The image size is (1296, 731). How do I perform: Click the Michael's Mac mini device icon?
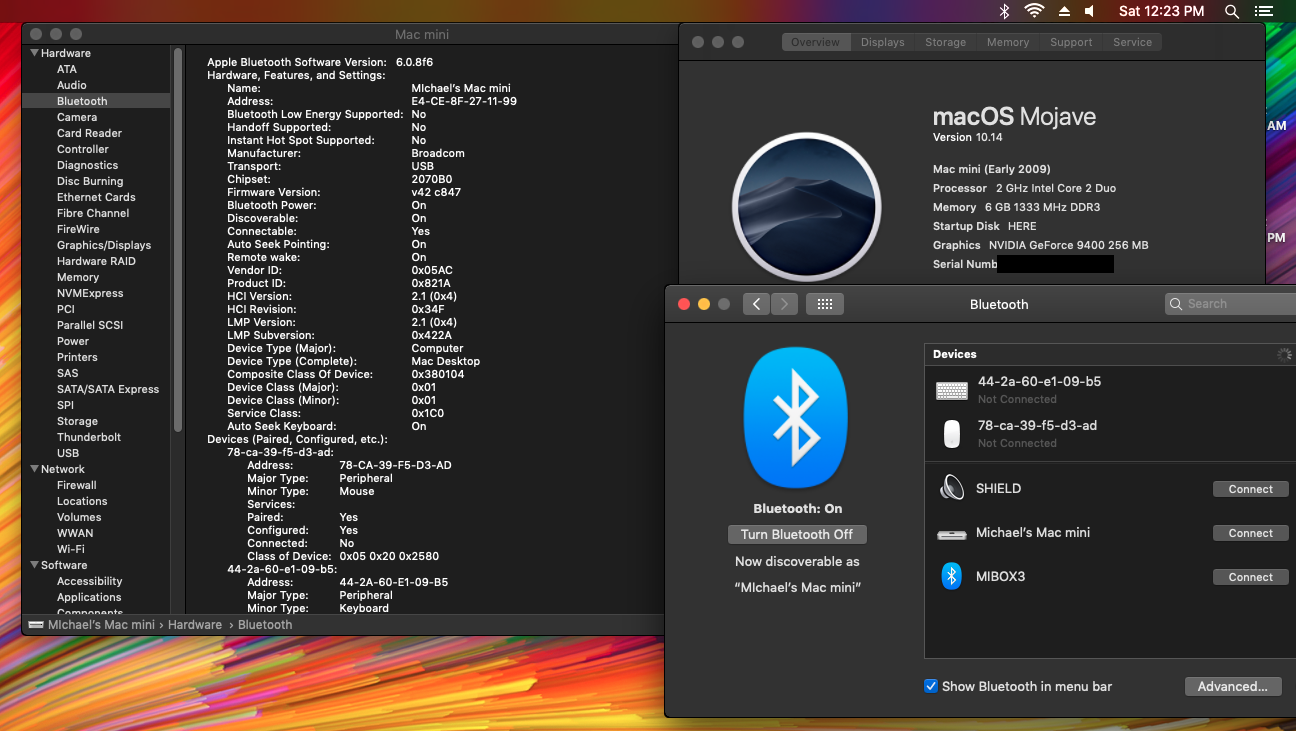[x=951, y=533]
